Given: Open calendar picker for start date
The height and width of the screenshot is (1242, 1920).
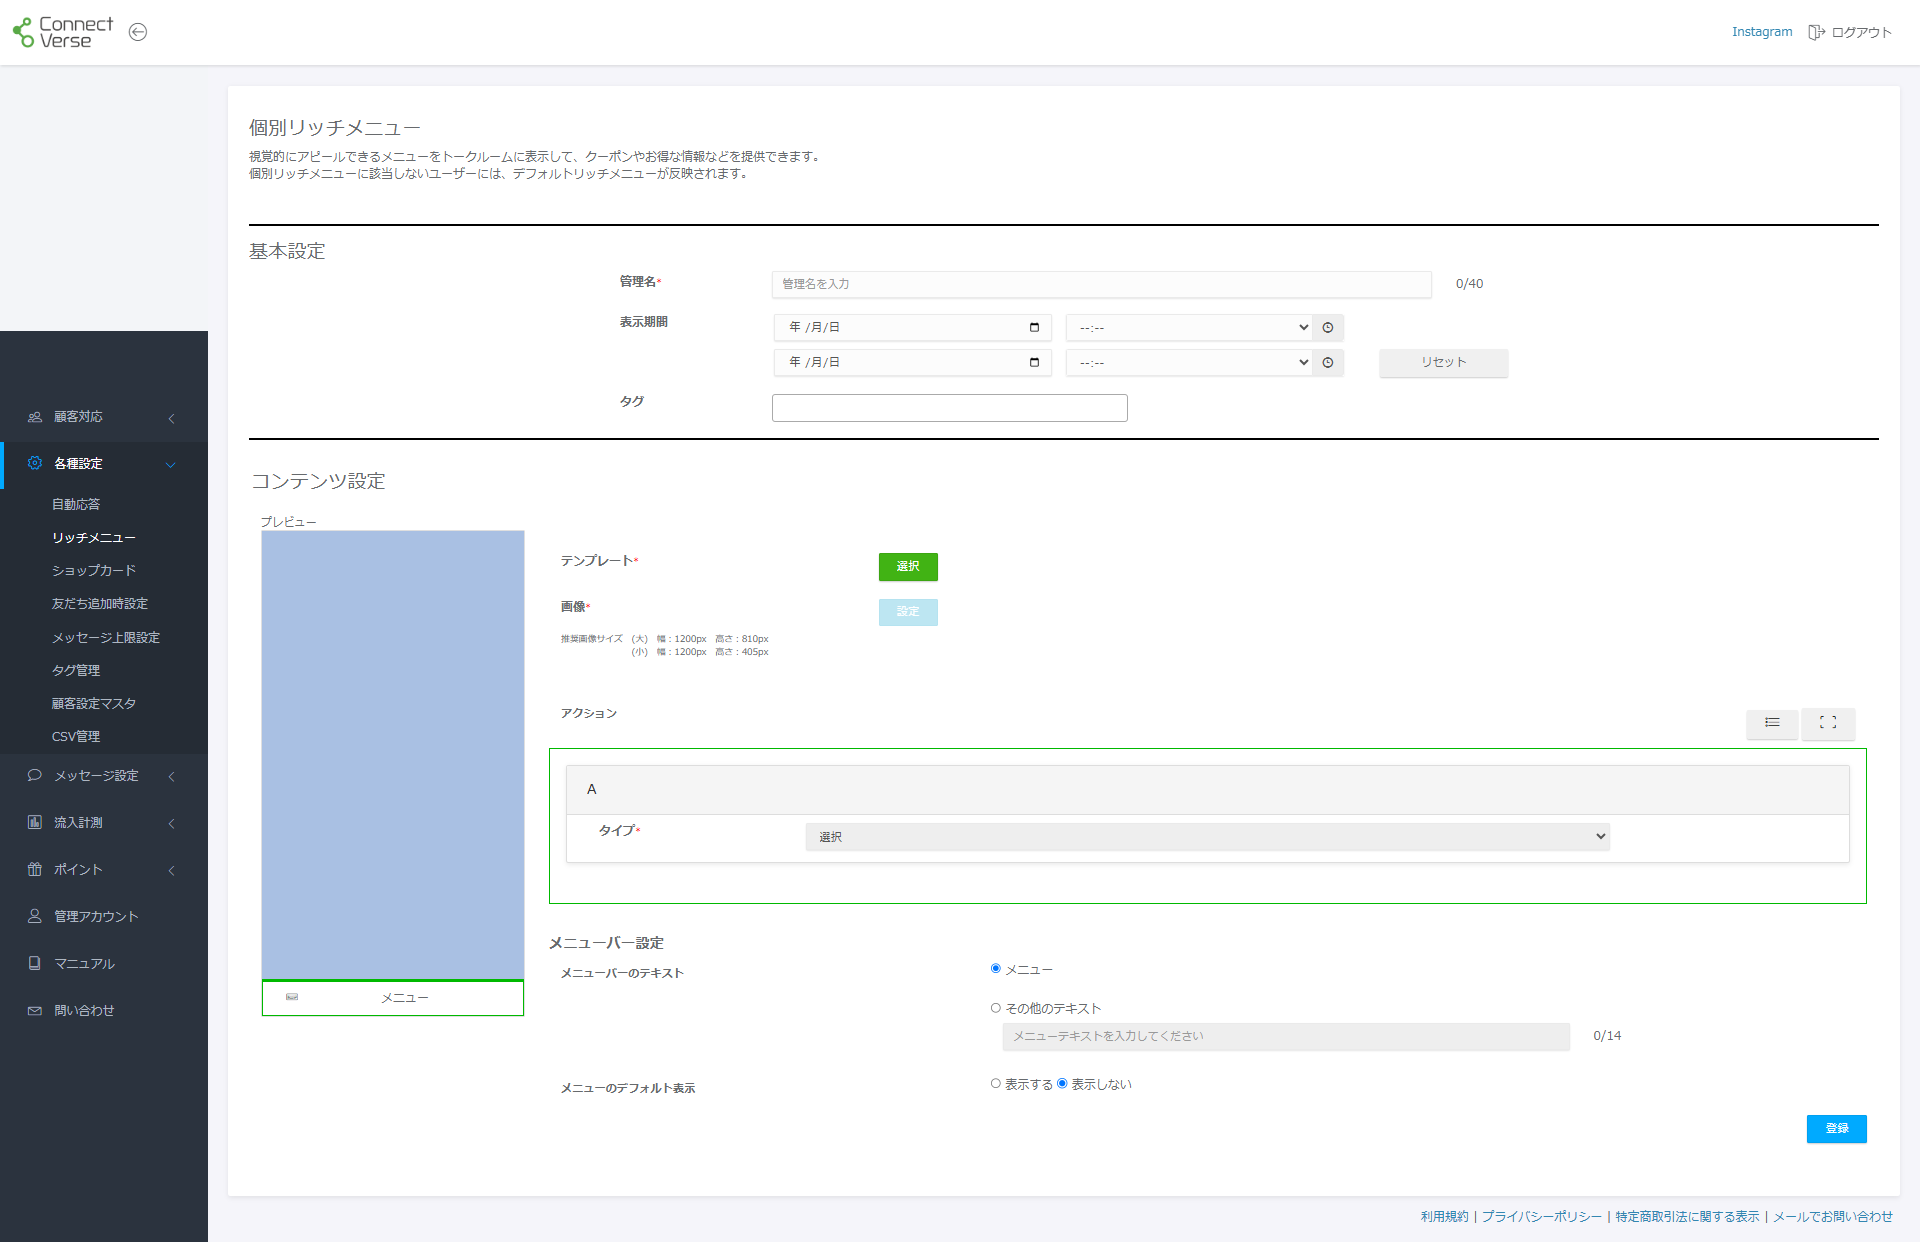Looking at the screenshot, I should [1034, 327].
